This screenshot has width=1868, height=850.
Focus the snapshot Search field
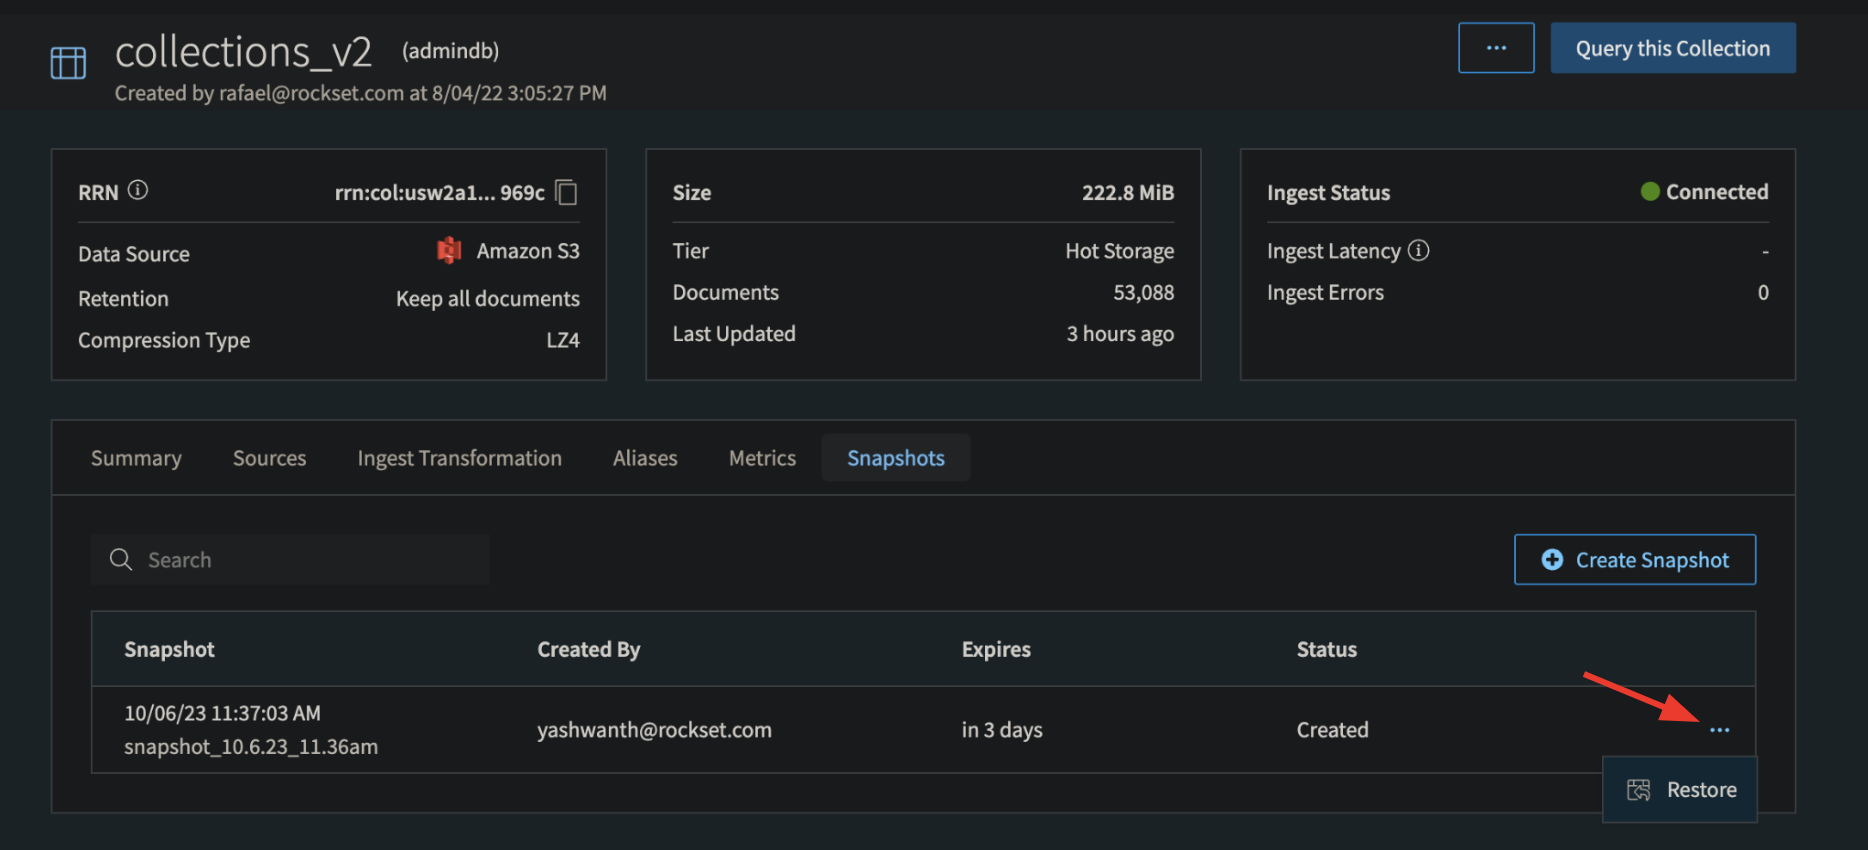pos(290,560)
